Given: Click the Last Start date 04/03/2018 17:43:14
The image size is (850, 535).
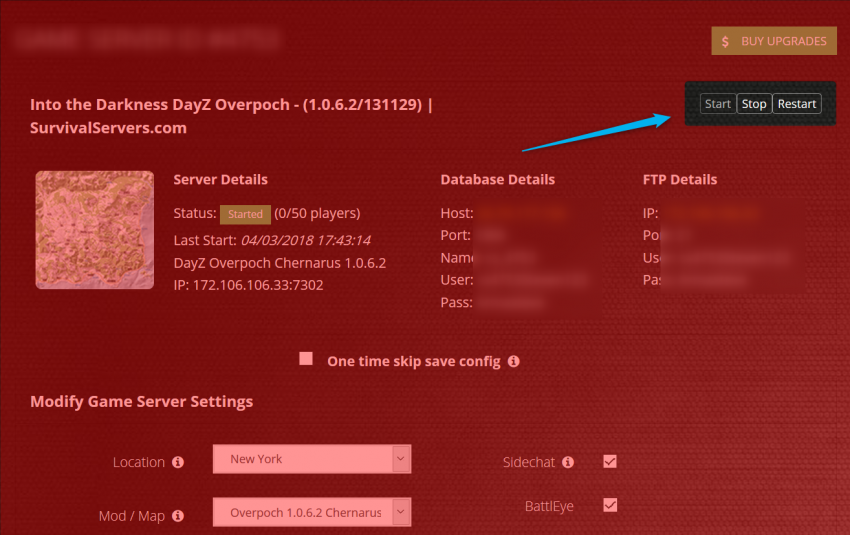Looking at the screenshot, I should pos(306,241).
